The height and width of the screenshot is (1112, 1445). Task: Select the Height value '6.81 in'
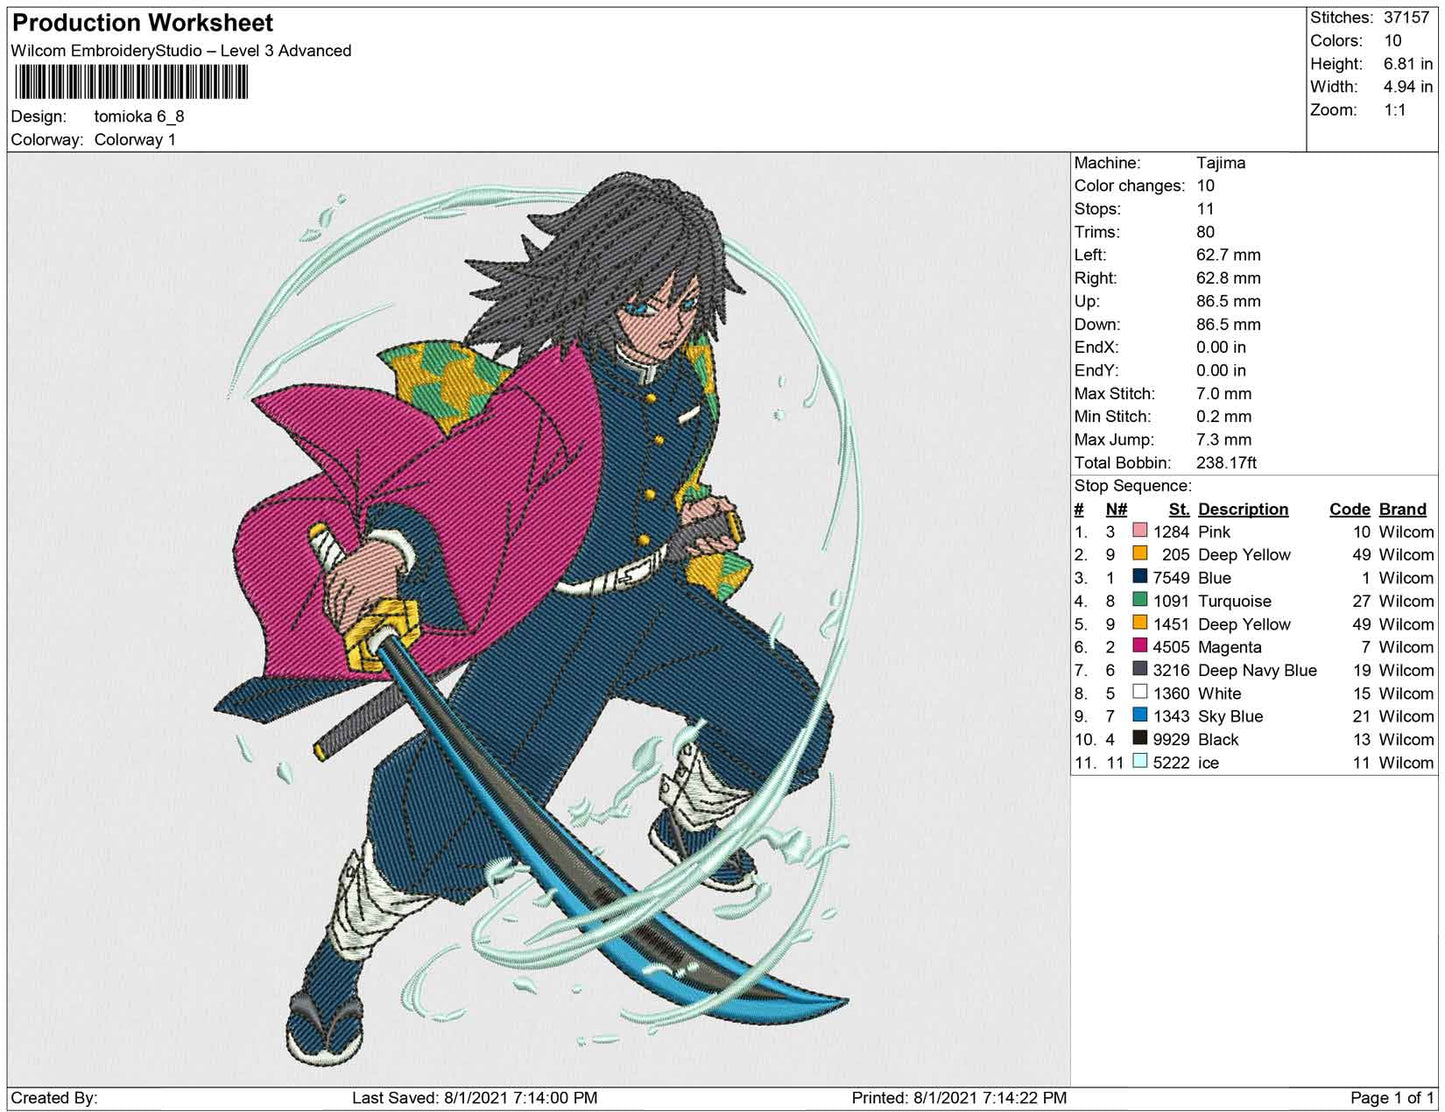point(1408,64)
